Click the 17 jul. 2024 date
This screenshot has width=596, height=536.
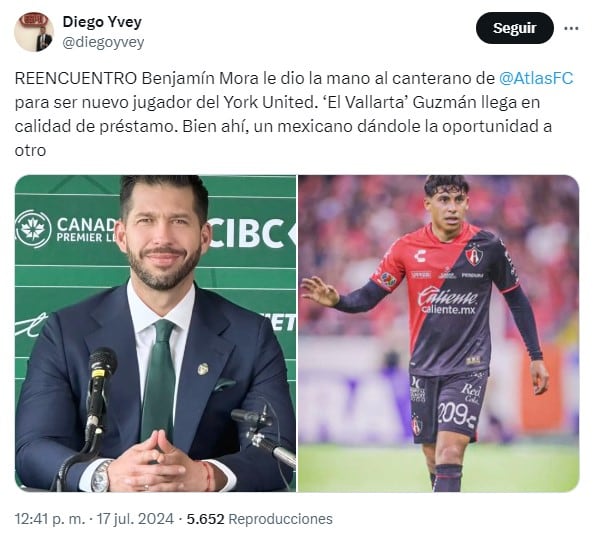point(135,519)
